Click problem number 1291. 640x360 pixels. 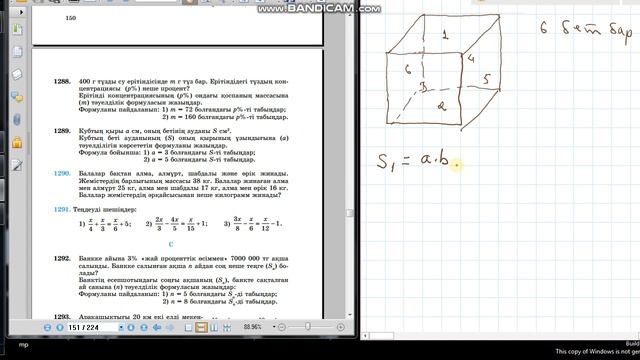pyautogui.click(x=62, y=209)
